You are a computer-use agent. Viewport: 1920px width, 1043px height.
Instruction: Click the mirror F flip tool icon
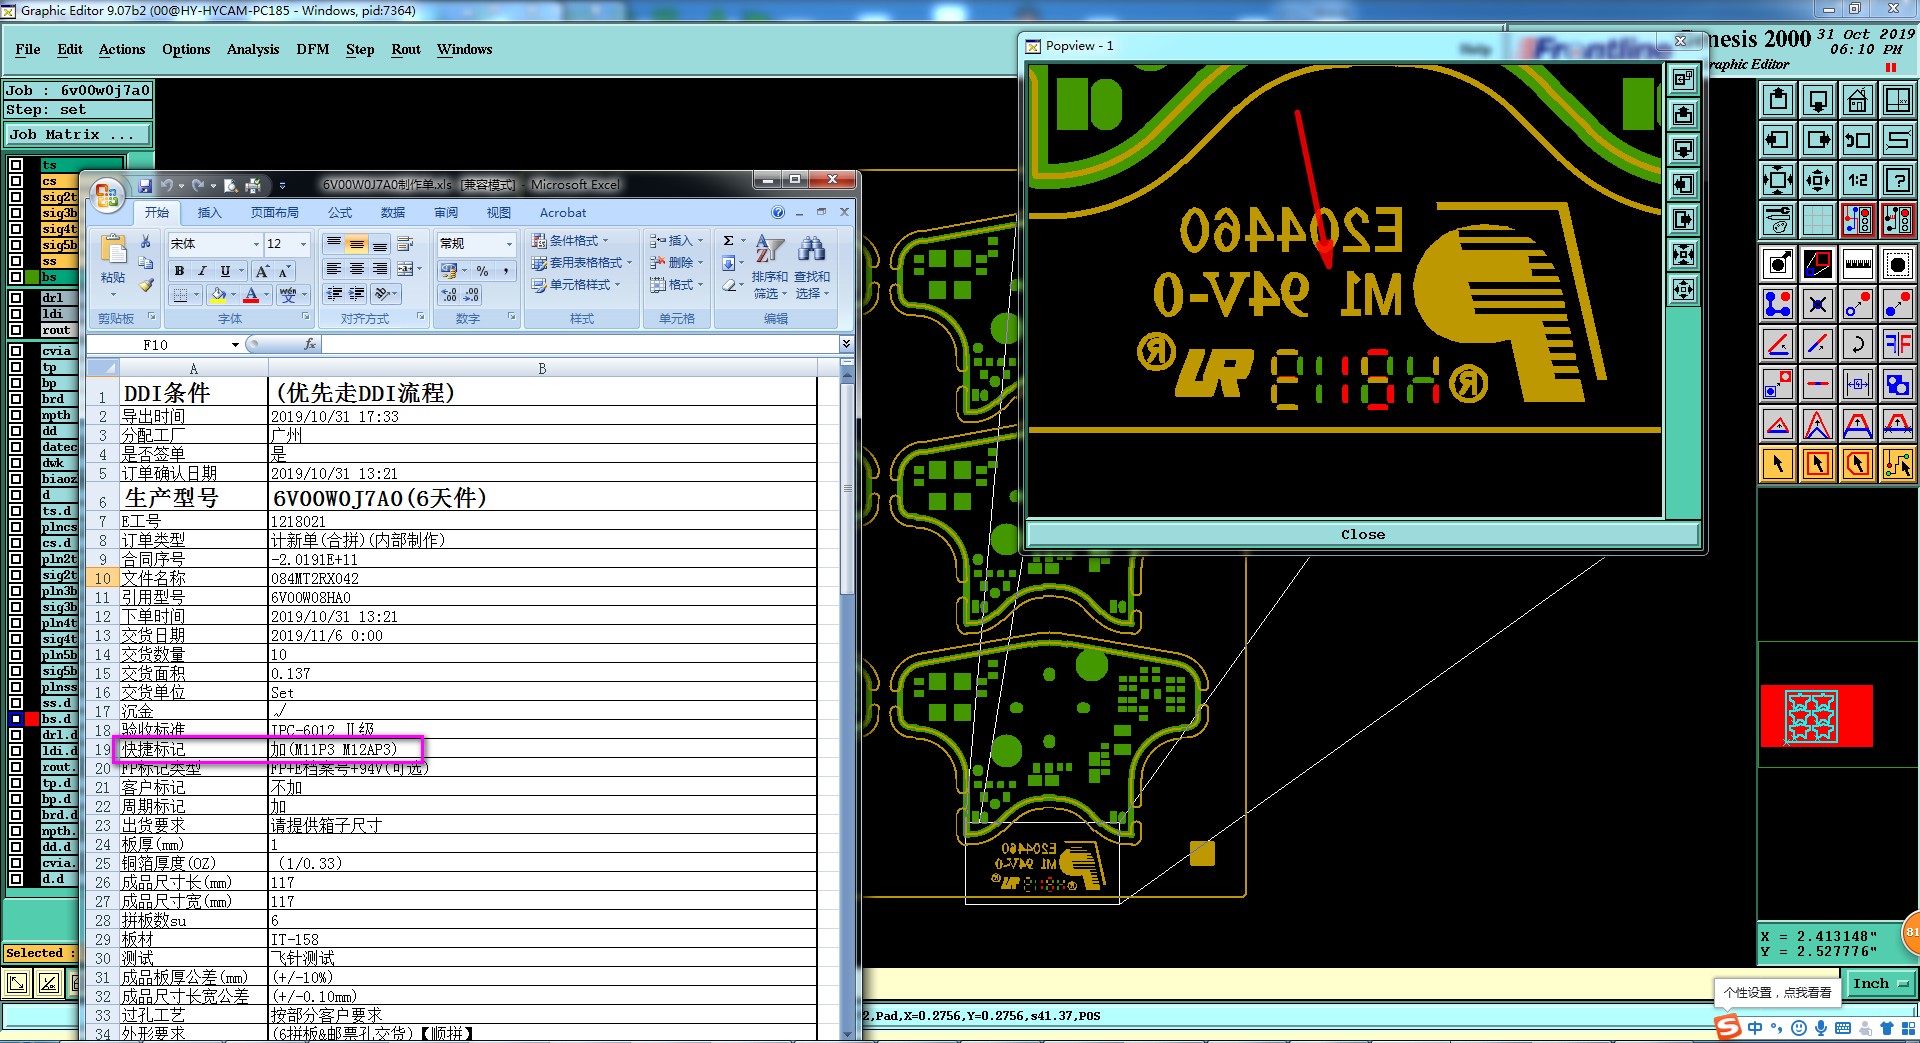click(x=1897, y=344)
